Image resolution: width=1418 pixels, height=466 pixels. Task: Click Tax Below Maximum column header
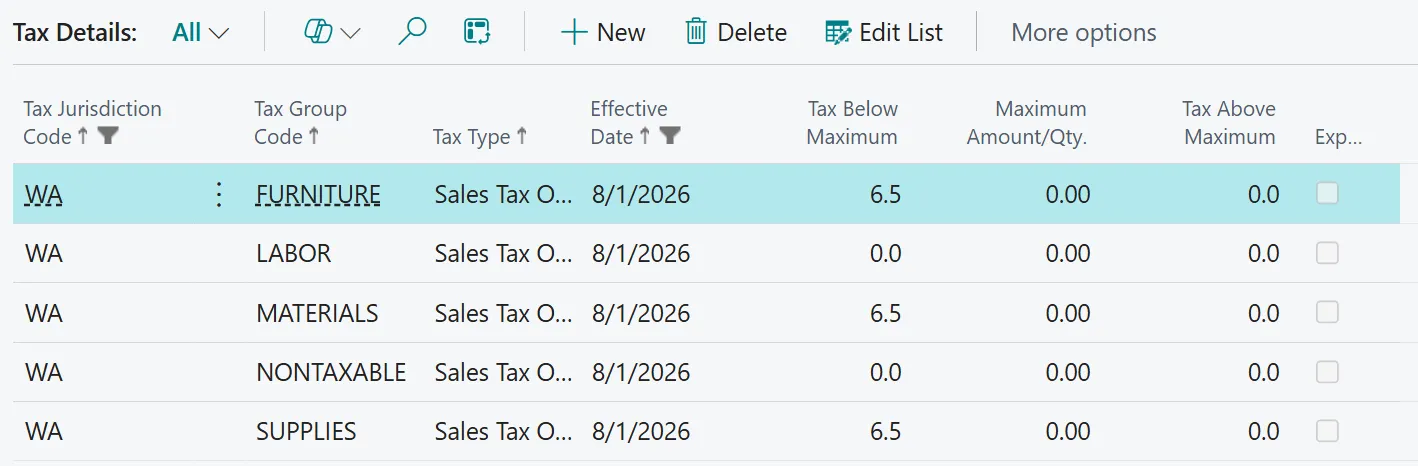(852, 122)
